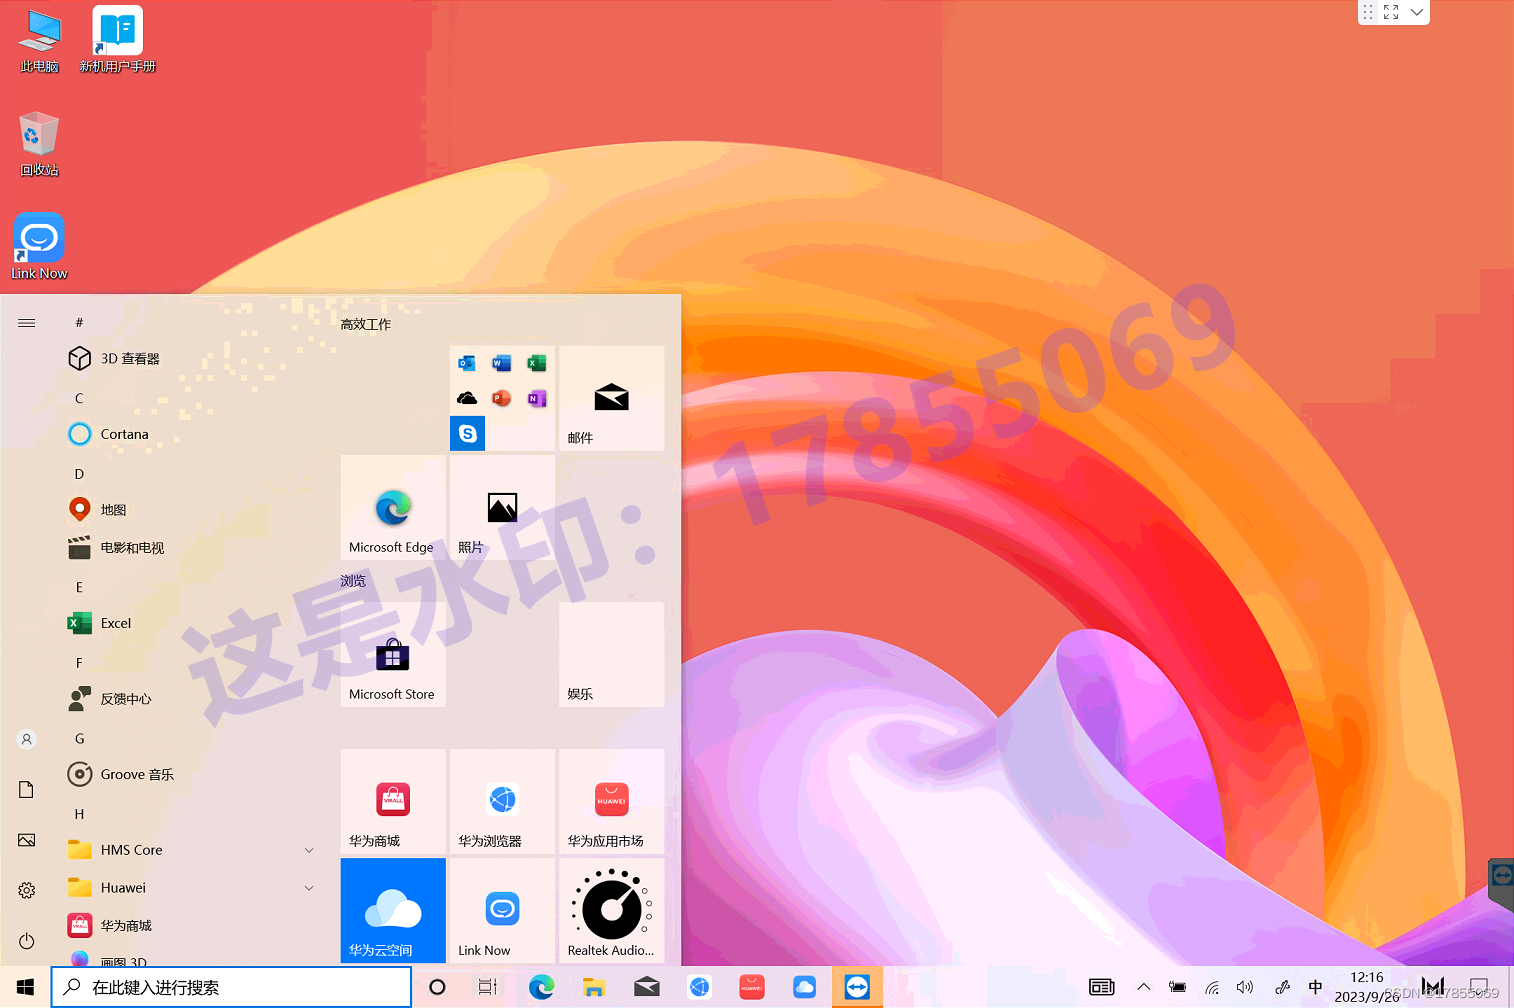Launch the Microsoft Edge tile
The width and height of the screenshot is (1514, 1008).
393,507
